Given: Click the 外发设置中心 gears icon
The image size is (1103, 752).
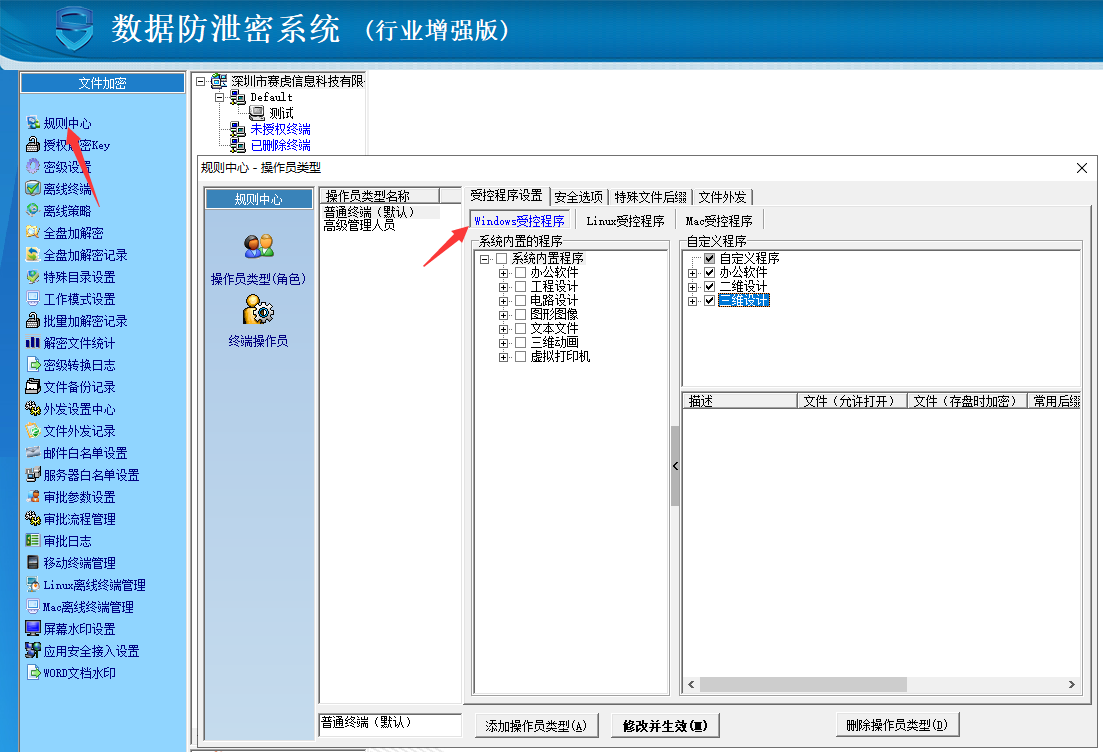Looking at the screenshot, I should [32, 409].
